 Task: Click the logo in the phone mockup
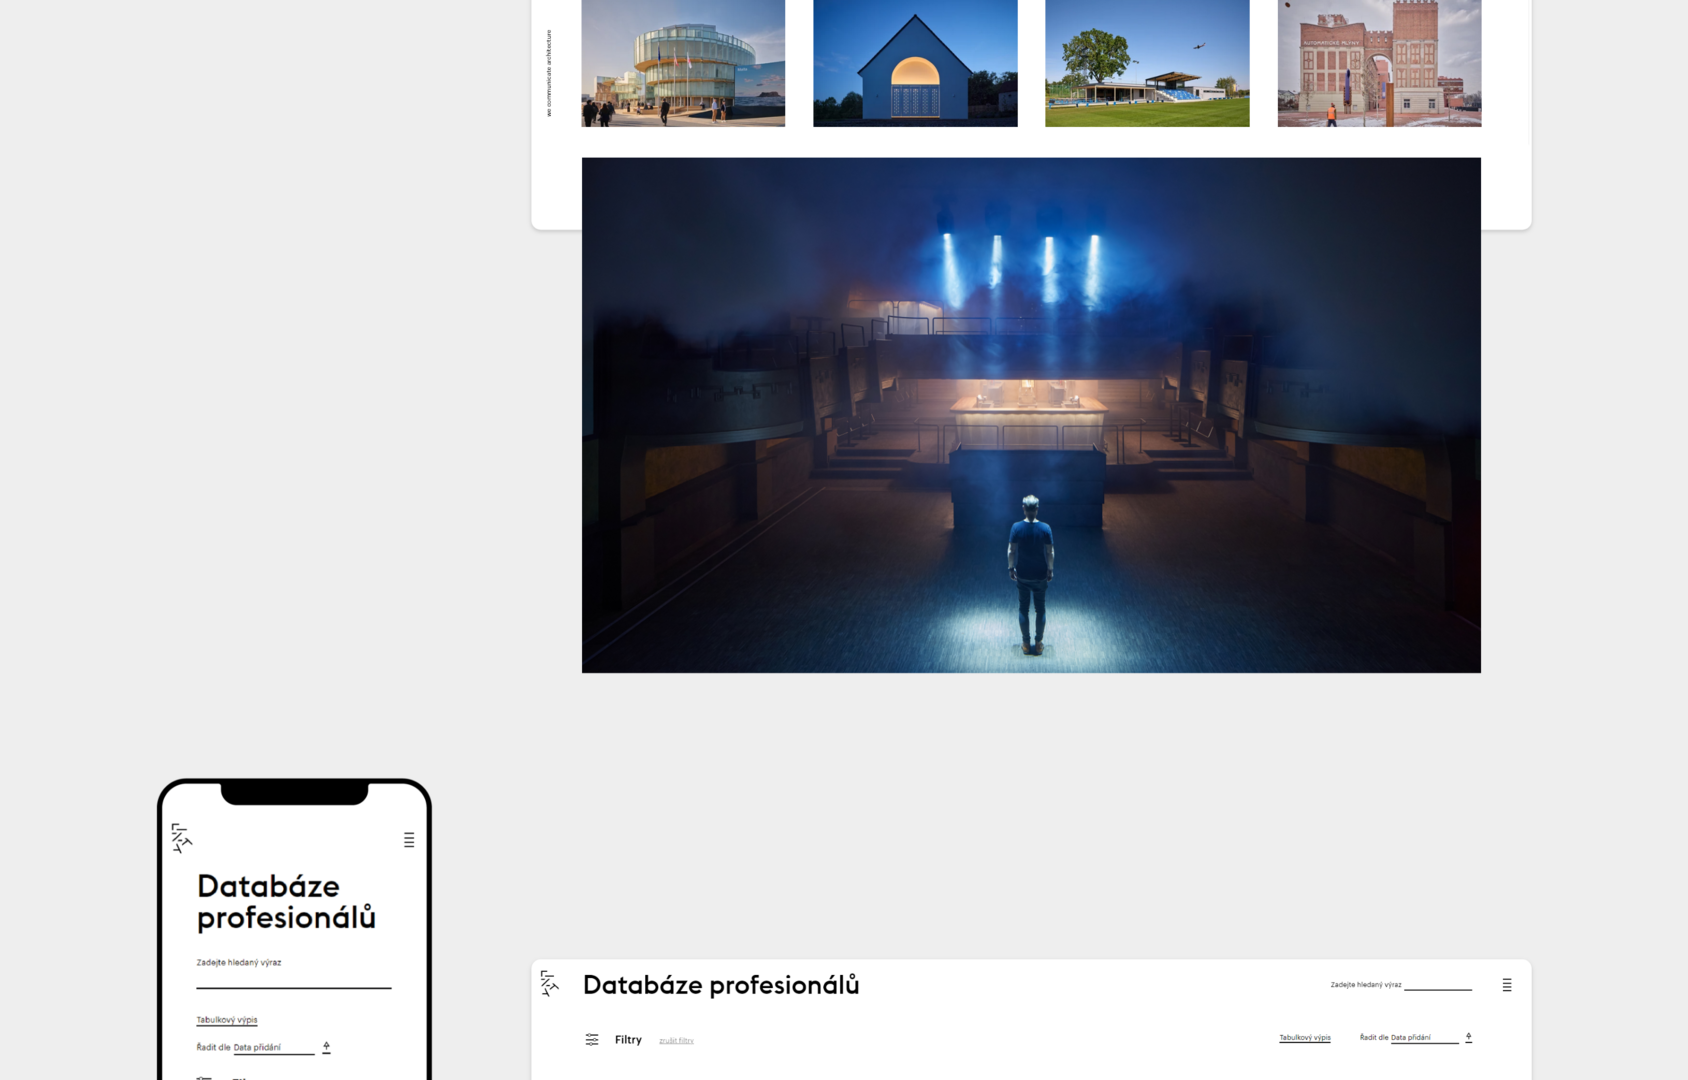[x=181, y=838]
